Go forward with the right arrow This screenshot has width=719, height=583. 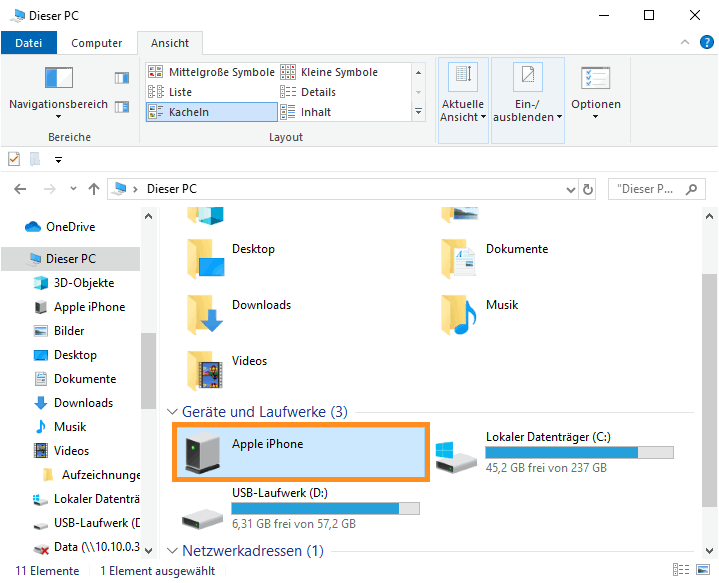pos(50,189)
